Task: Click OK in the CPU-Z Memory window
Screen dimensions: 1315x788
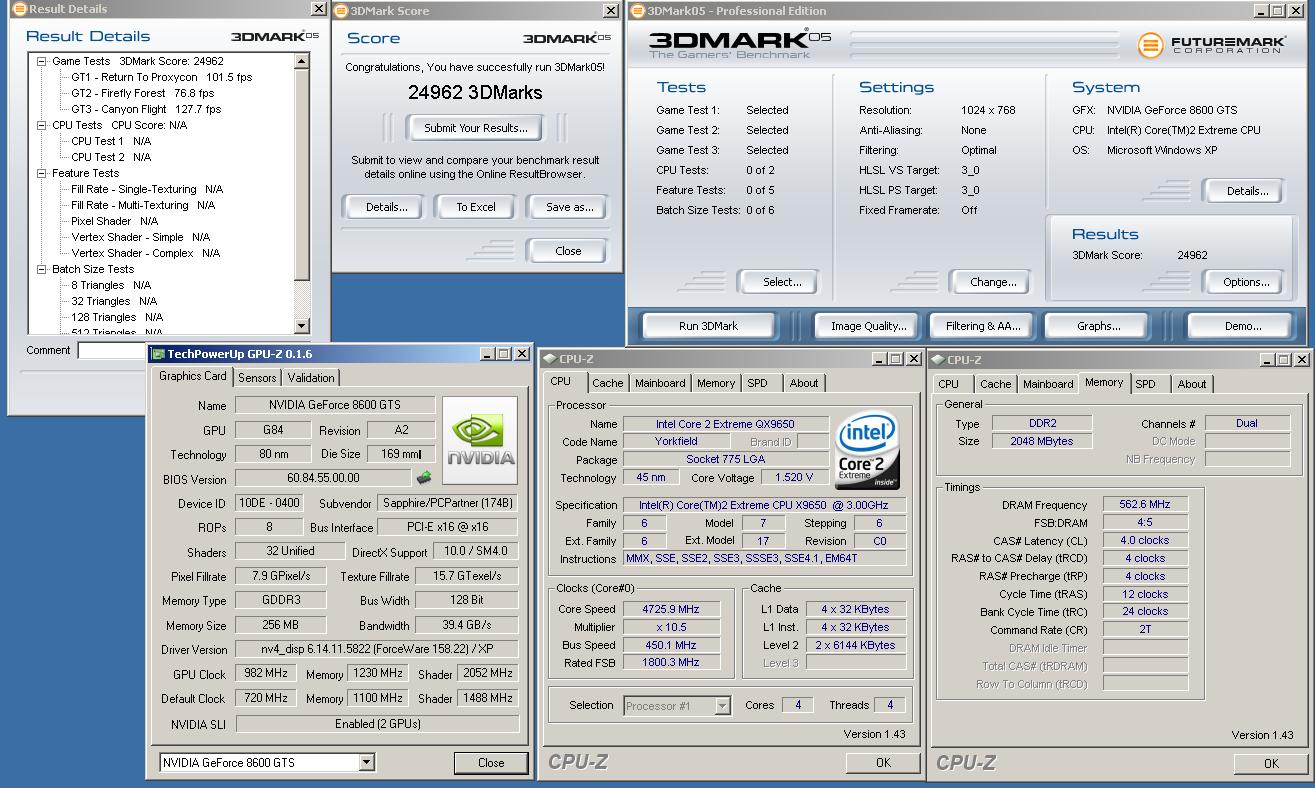Action: coord(1271,763)
